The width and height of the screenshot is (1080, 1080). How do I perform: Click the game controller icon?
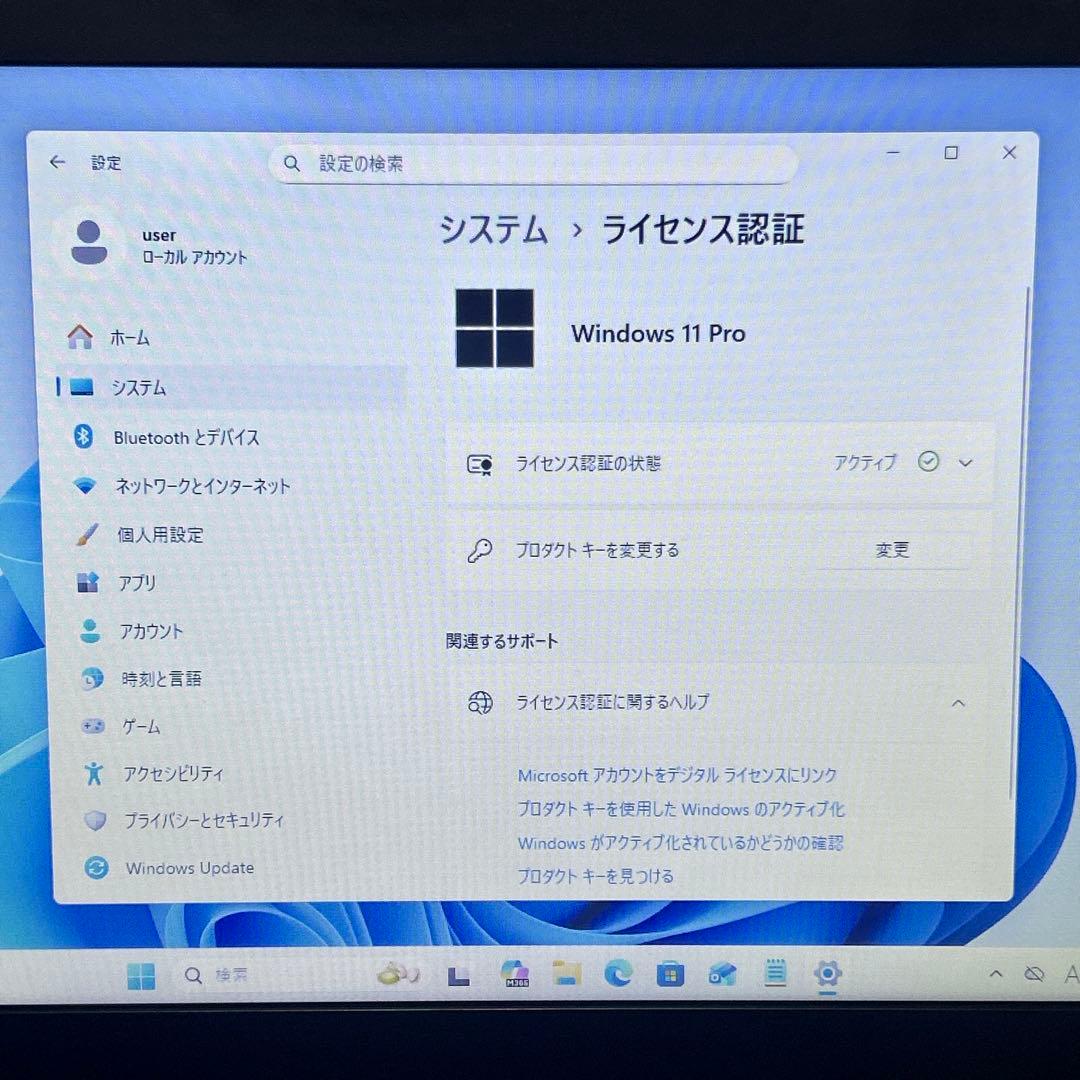pyautogui.click(x=92, y=726)
